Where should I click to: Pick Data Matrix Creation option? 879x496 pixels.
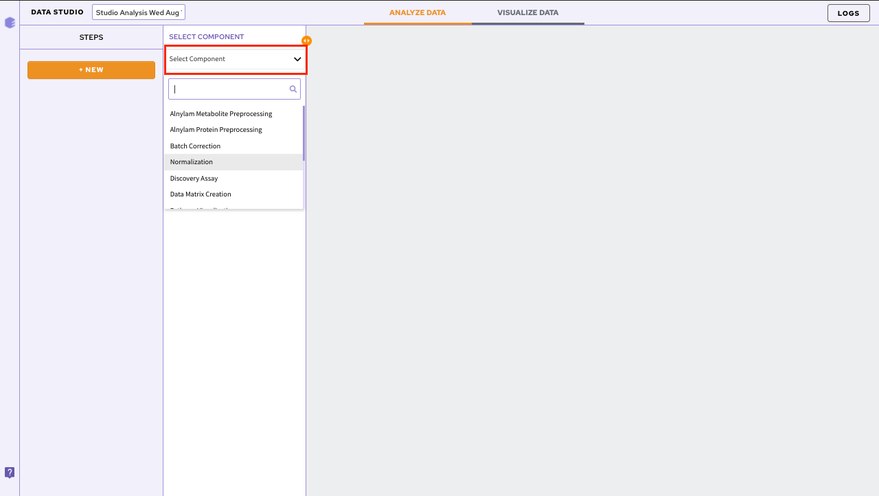234,194
